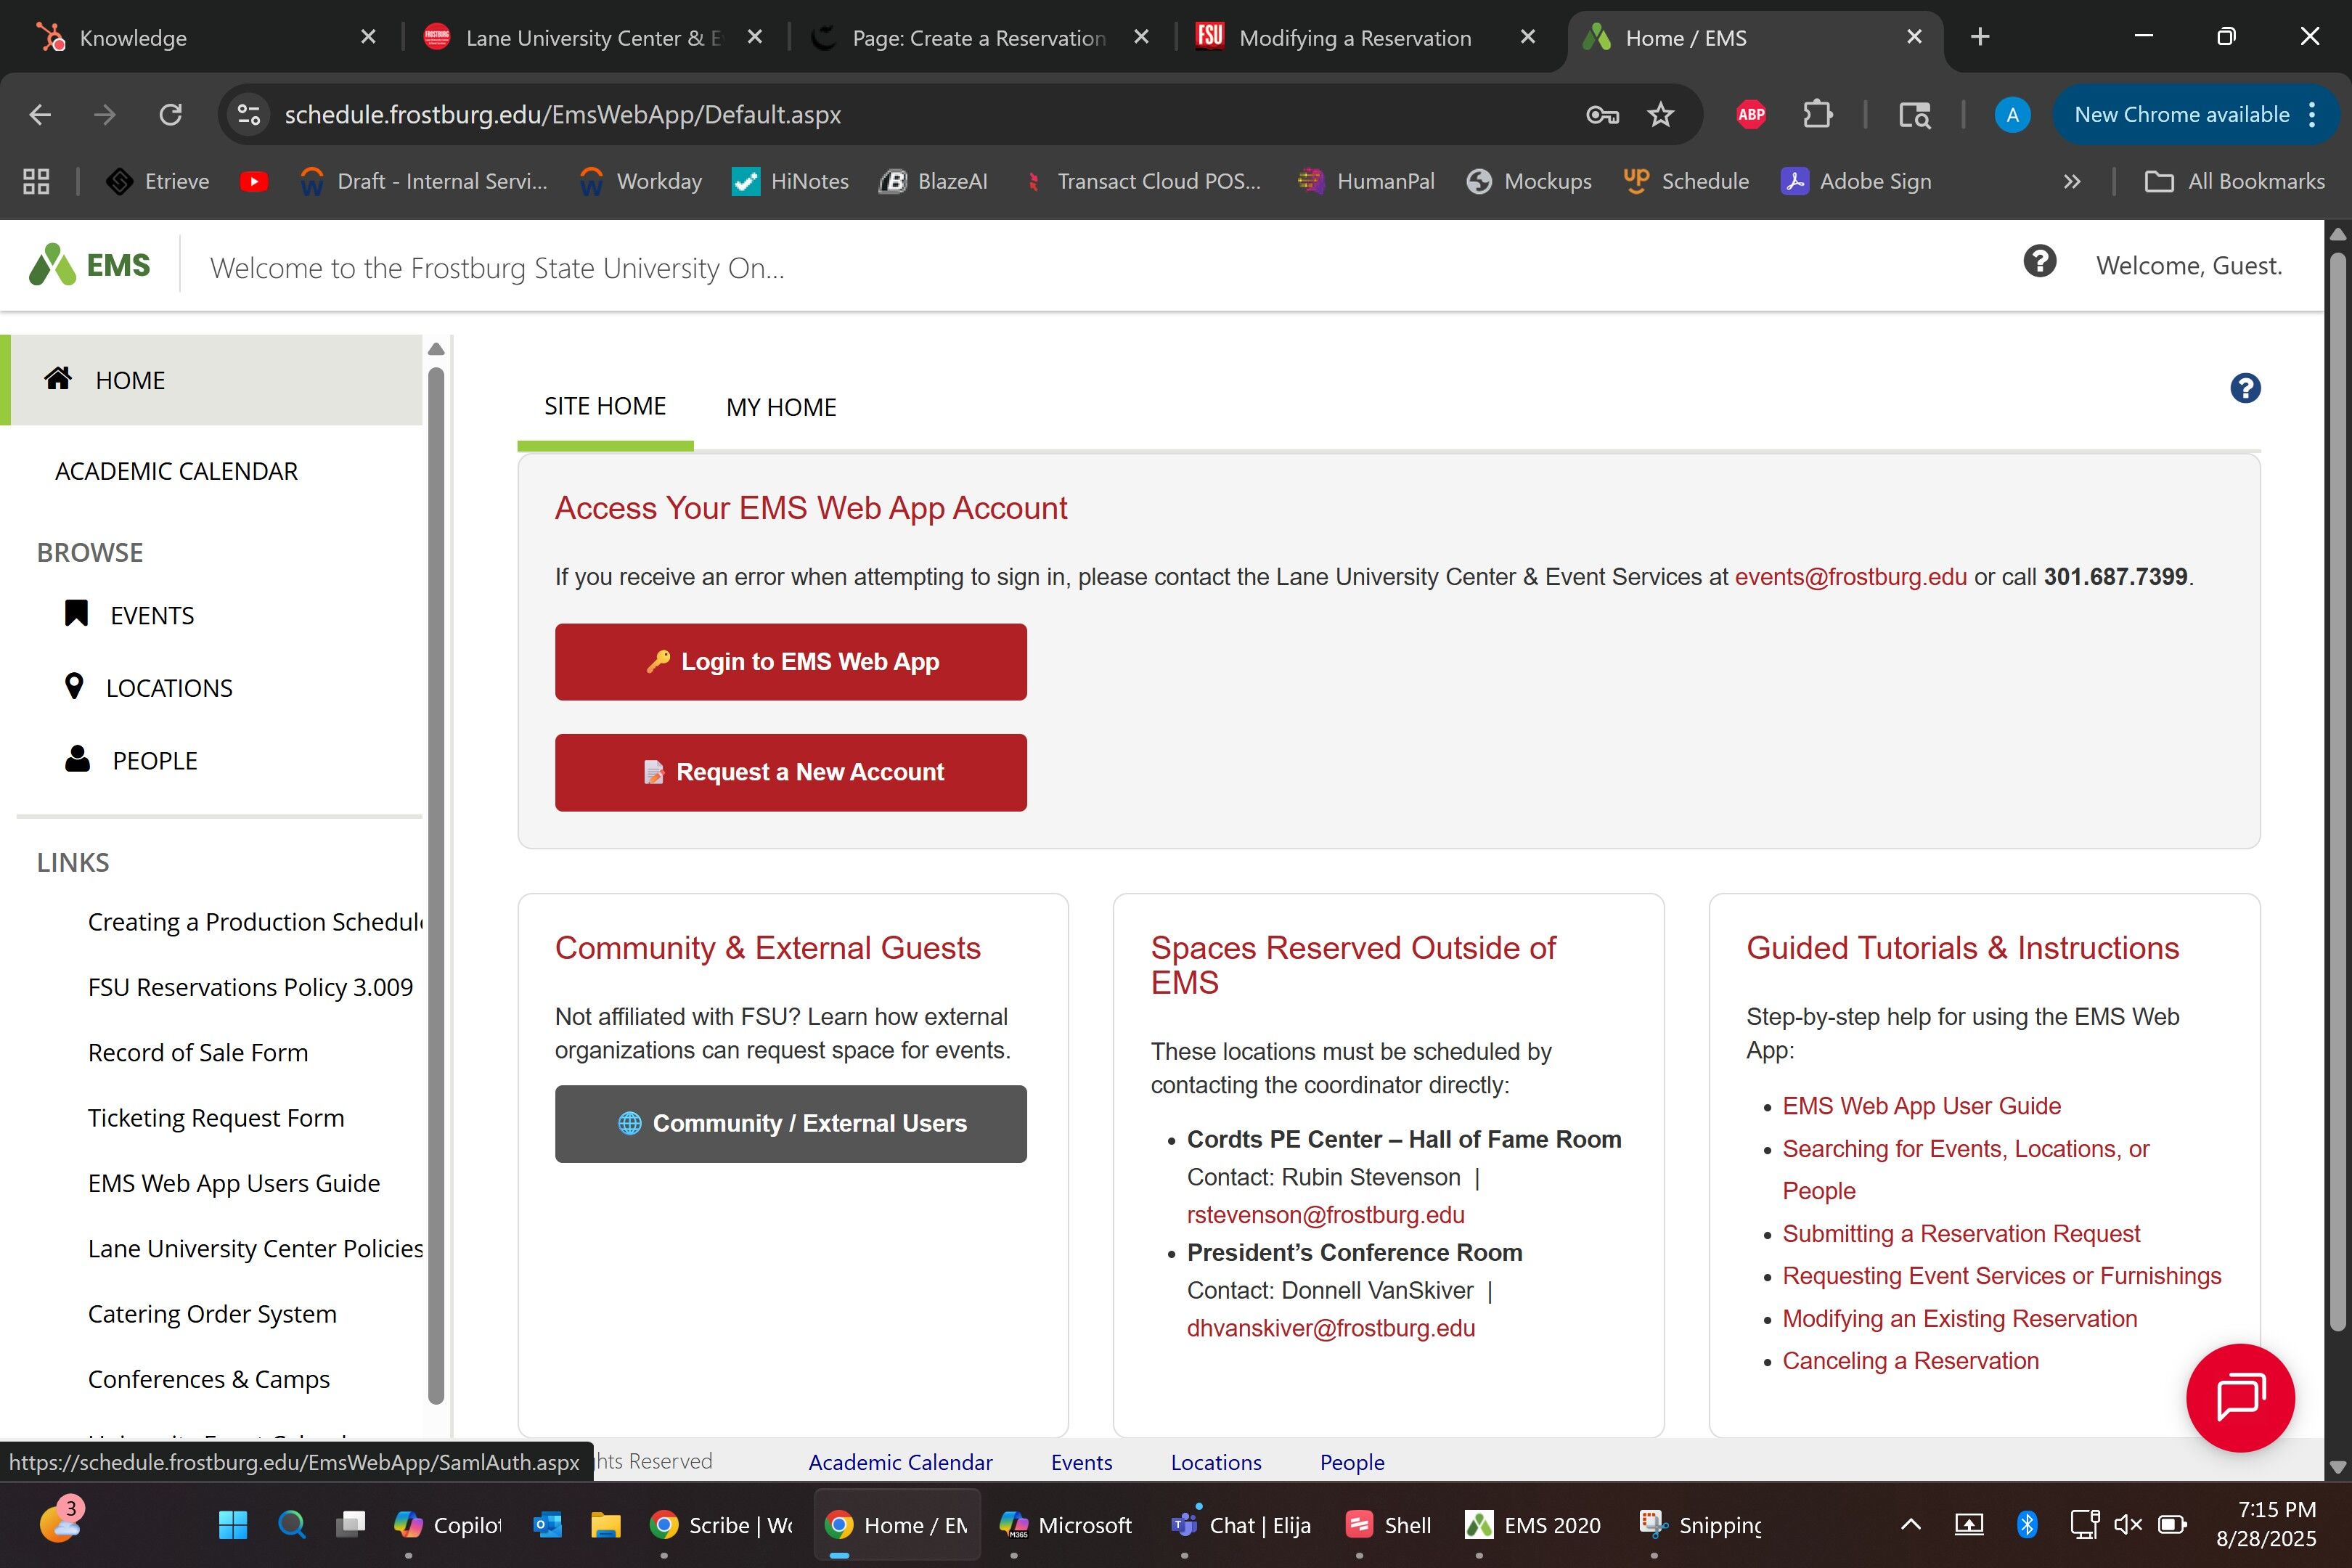
Task: Click Community / External Users button
Action: [x=790, y=1123]
